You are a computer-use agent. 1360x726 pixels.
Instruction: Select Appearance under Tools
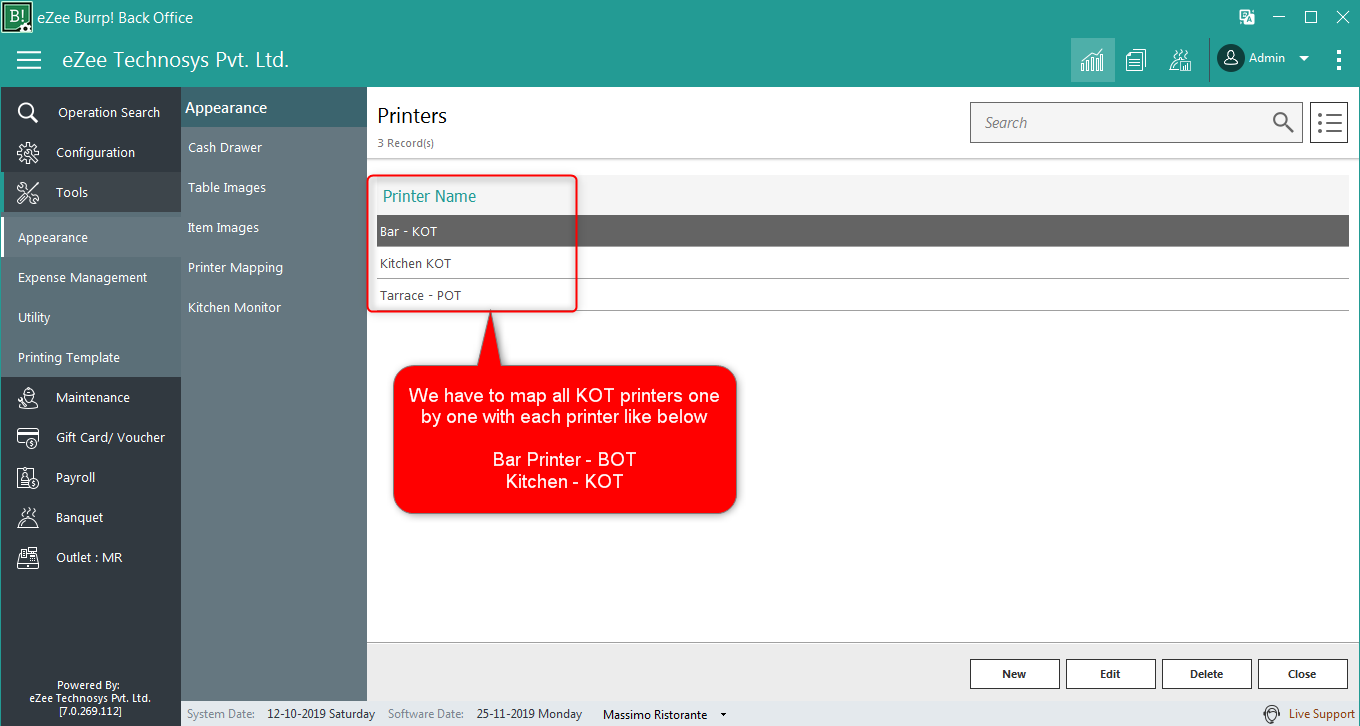[x=53, y=238]
